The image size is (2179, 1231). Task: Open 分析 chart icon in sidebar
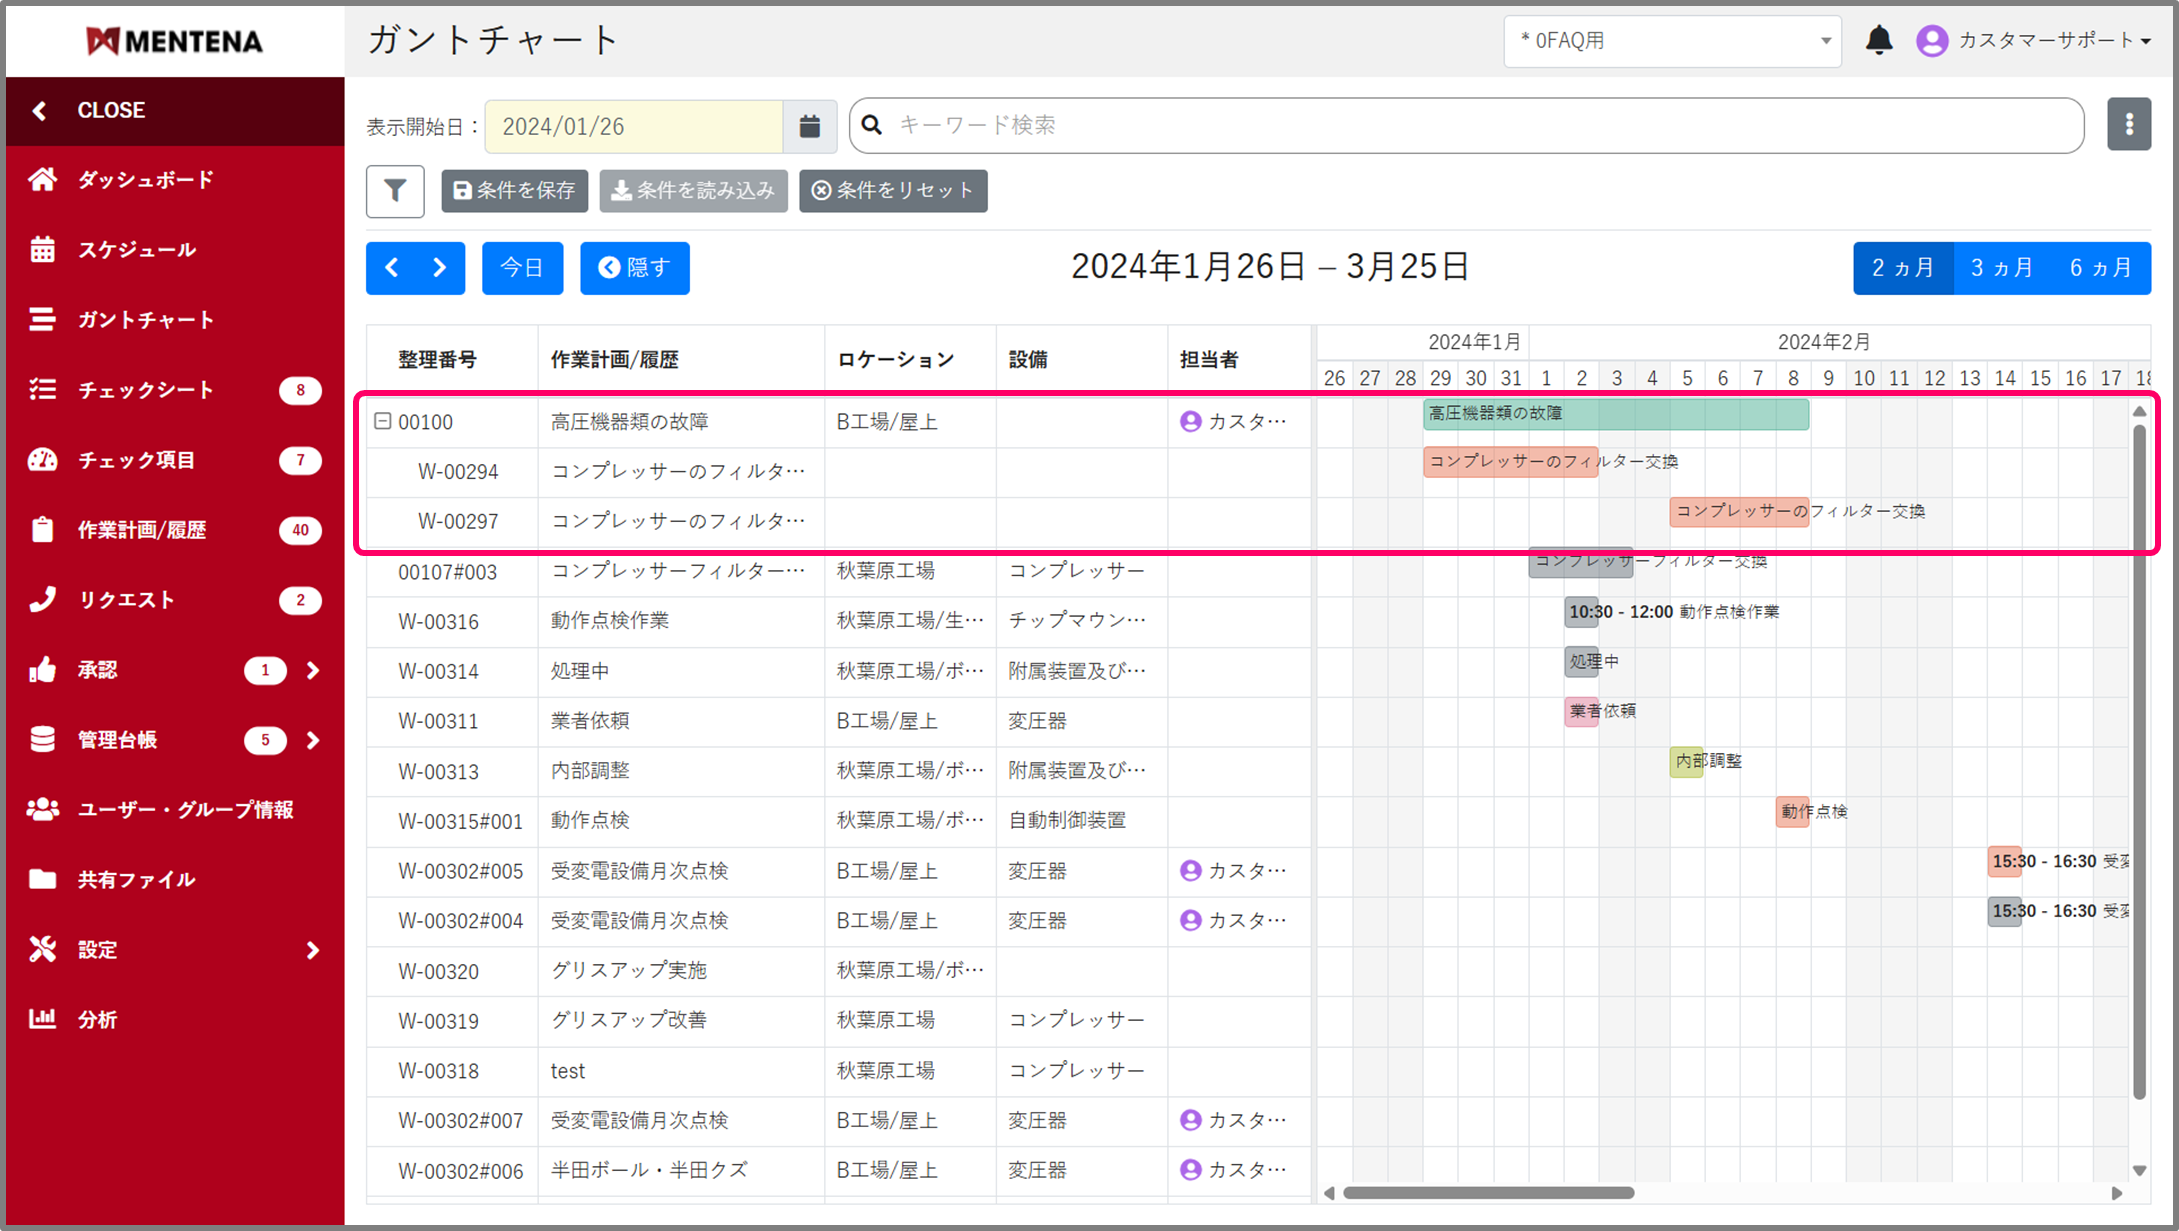pyautogui.click(x=42, y=1019)
